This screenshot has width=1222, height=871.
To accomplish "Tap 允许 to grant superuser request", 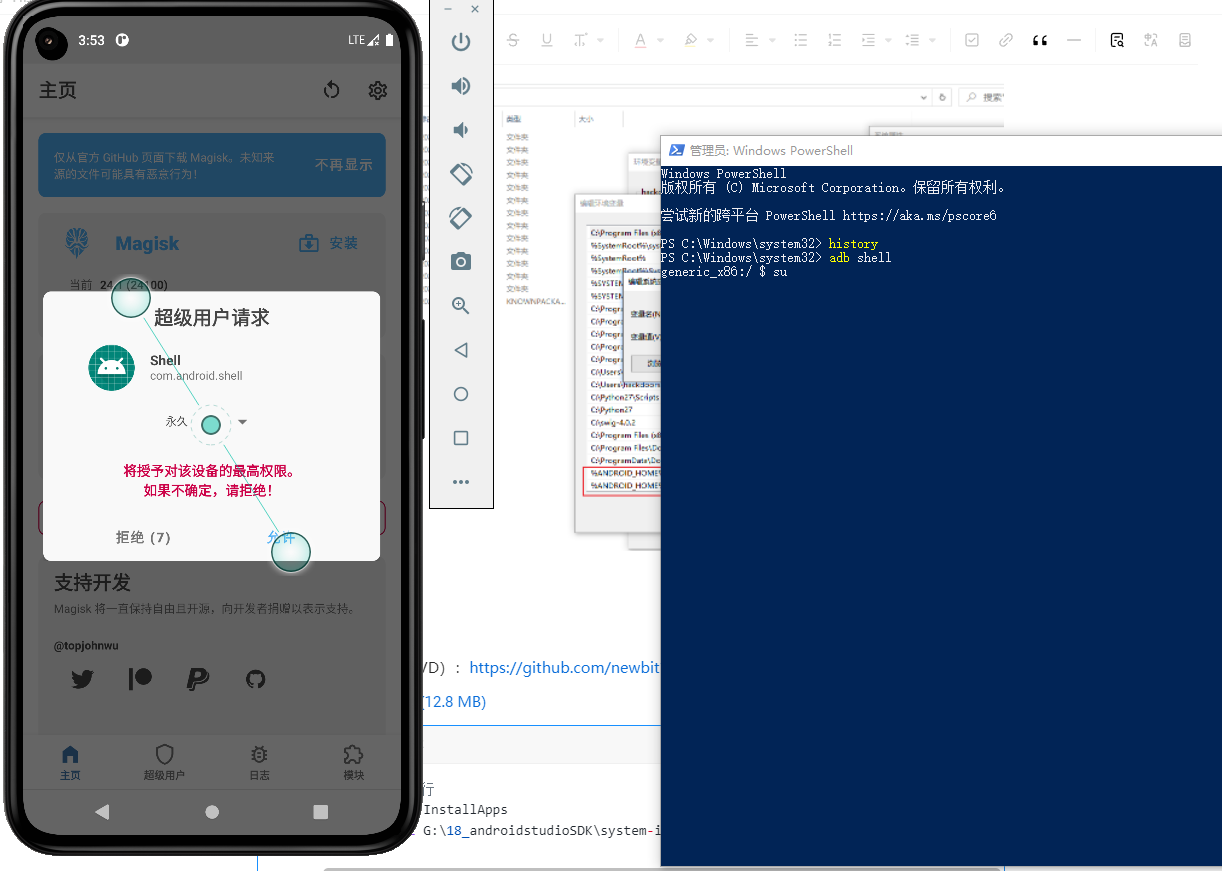I will coord(281,538).
